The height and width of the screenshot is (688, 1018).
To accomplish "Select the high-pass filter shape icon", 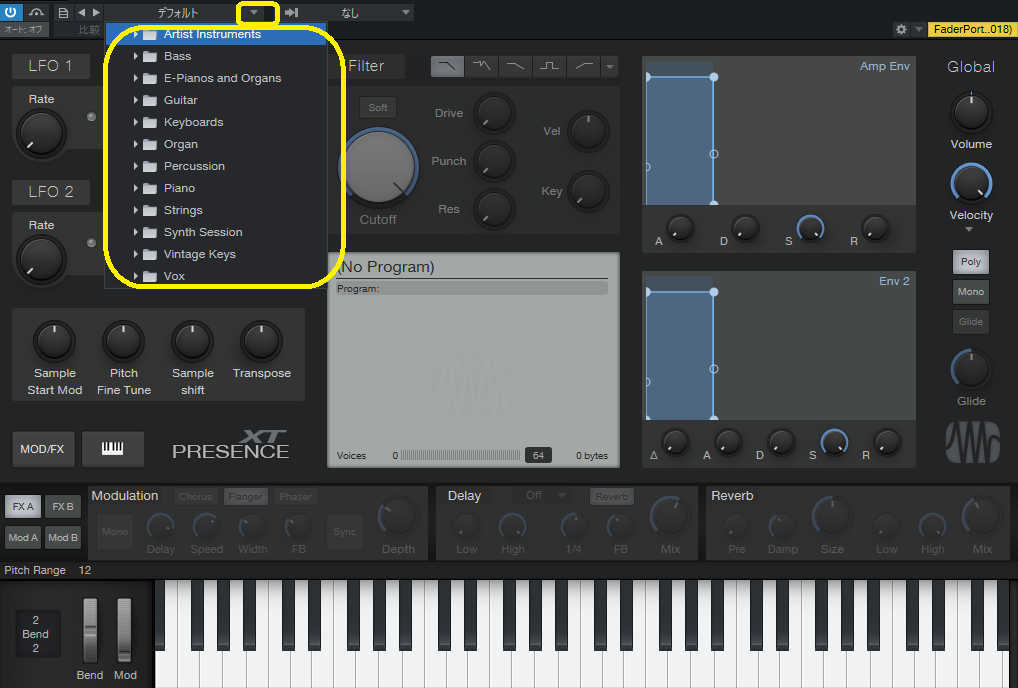I will (x=584, y=66).
